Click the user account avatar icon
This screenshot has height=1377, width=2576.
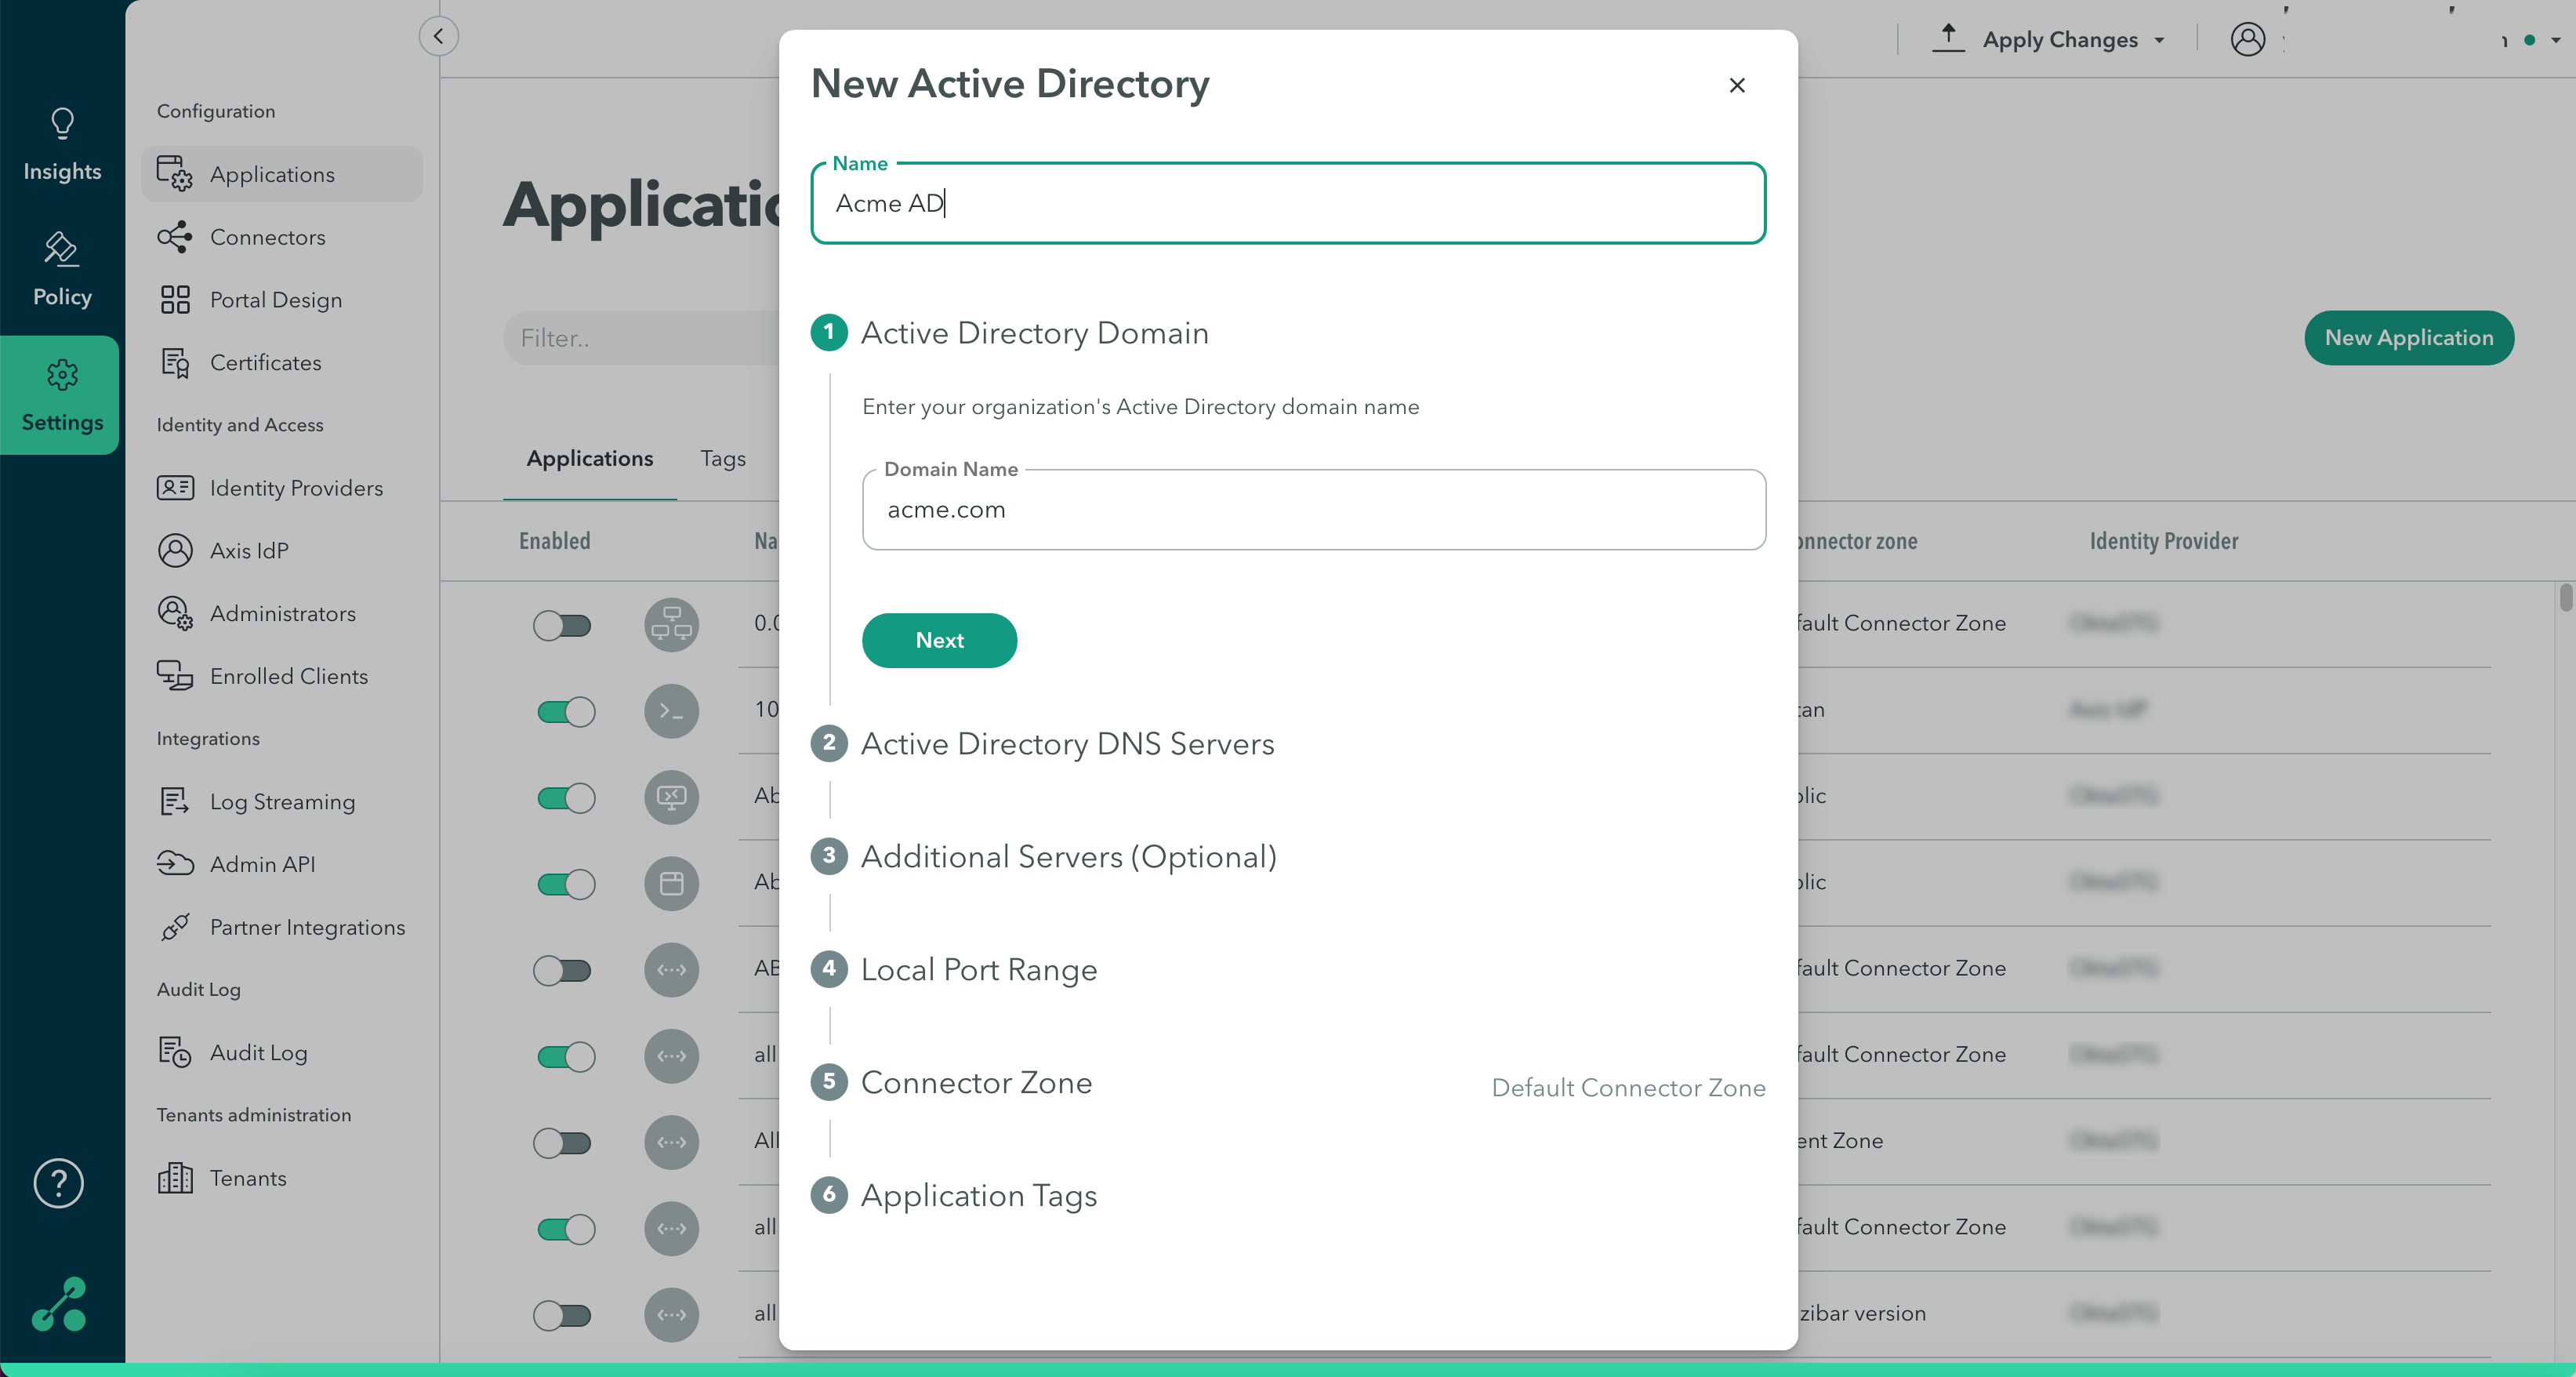click(2247, 40)
